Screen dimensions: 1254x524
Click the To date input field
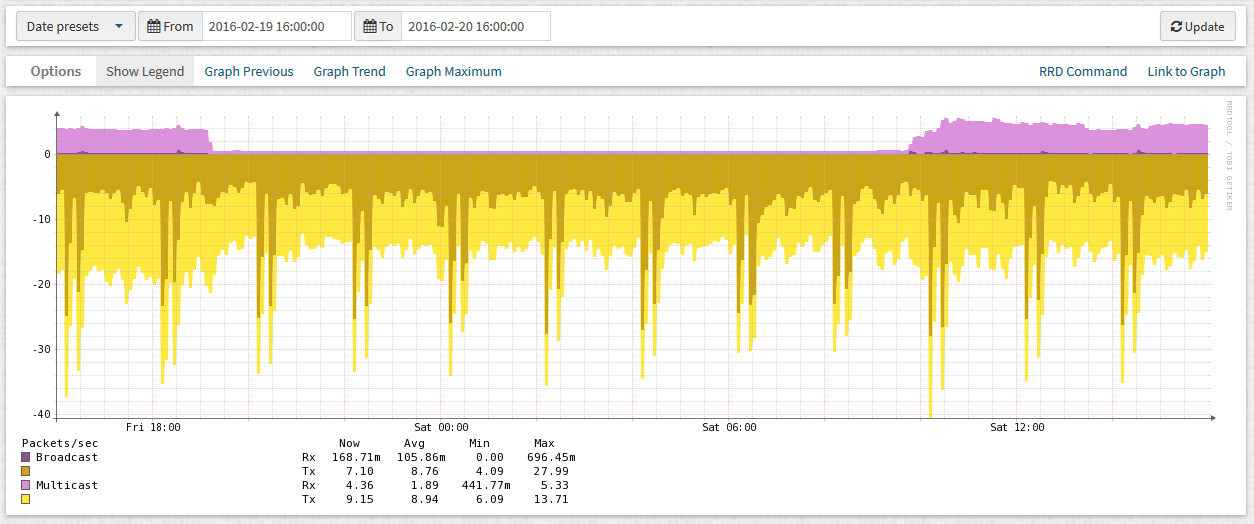[475, 27]
